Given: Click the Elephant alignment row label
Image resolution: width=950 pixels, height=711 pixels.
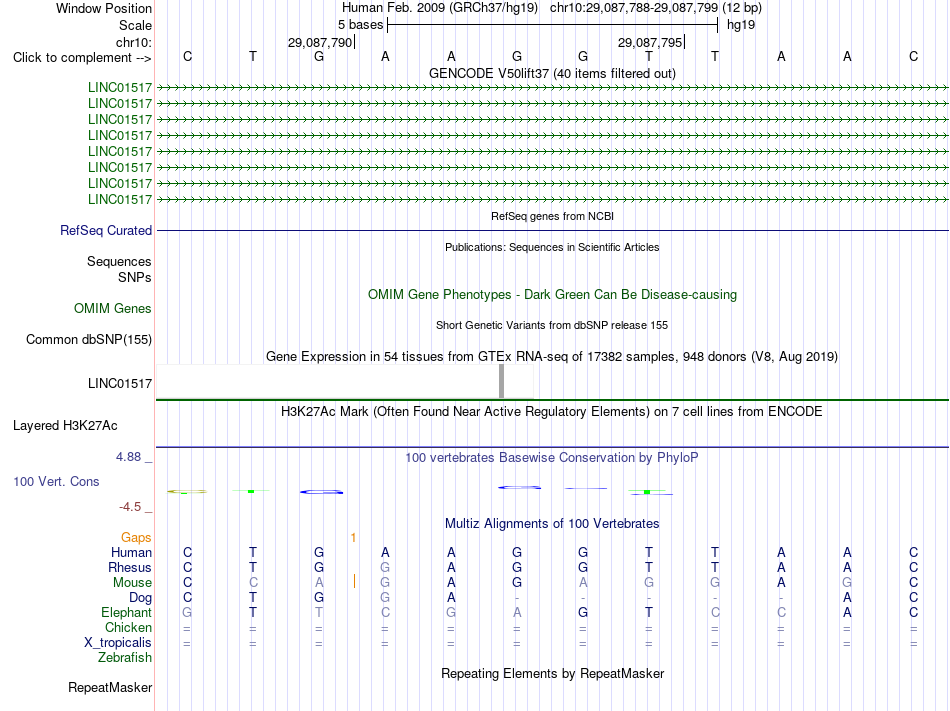Looking at the screenshot, I should 126,612.
